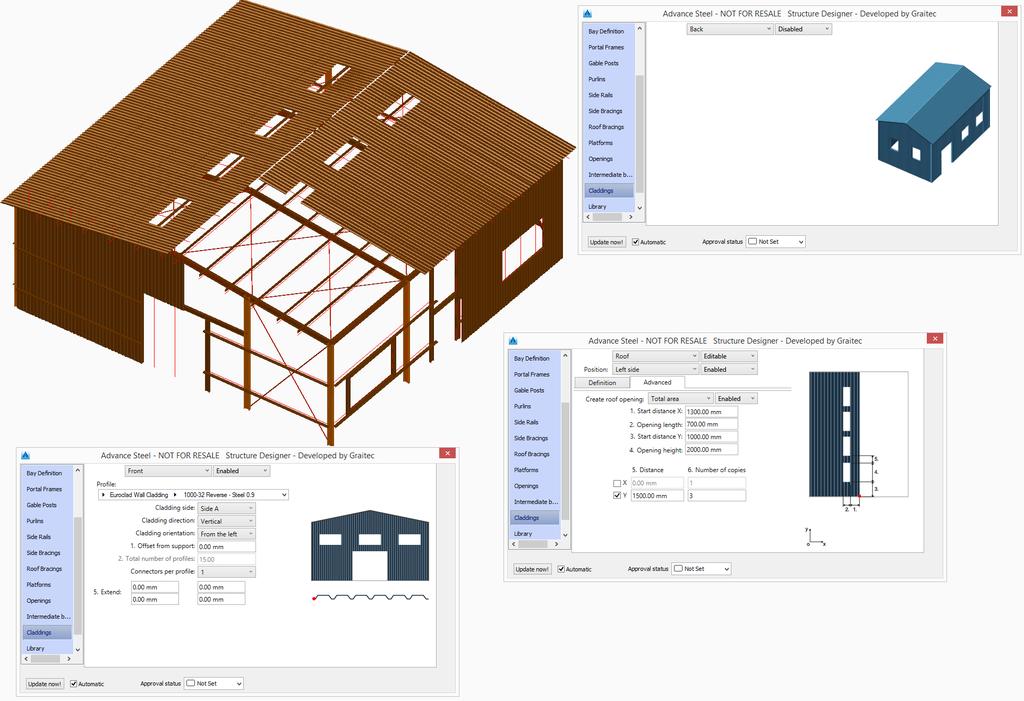This screenshot has height=701, width=1024.
Task: Click Update now! in Front cladding window
Action: 44,684
